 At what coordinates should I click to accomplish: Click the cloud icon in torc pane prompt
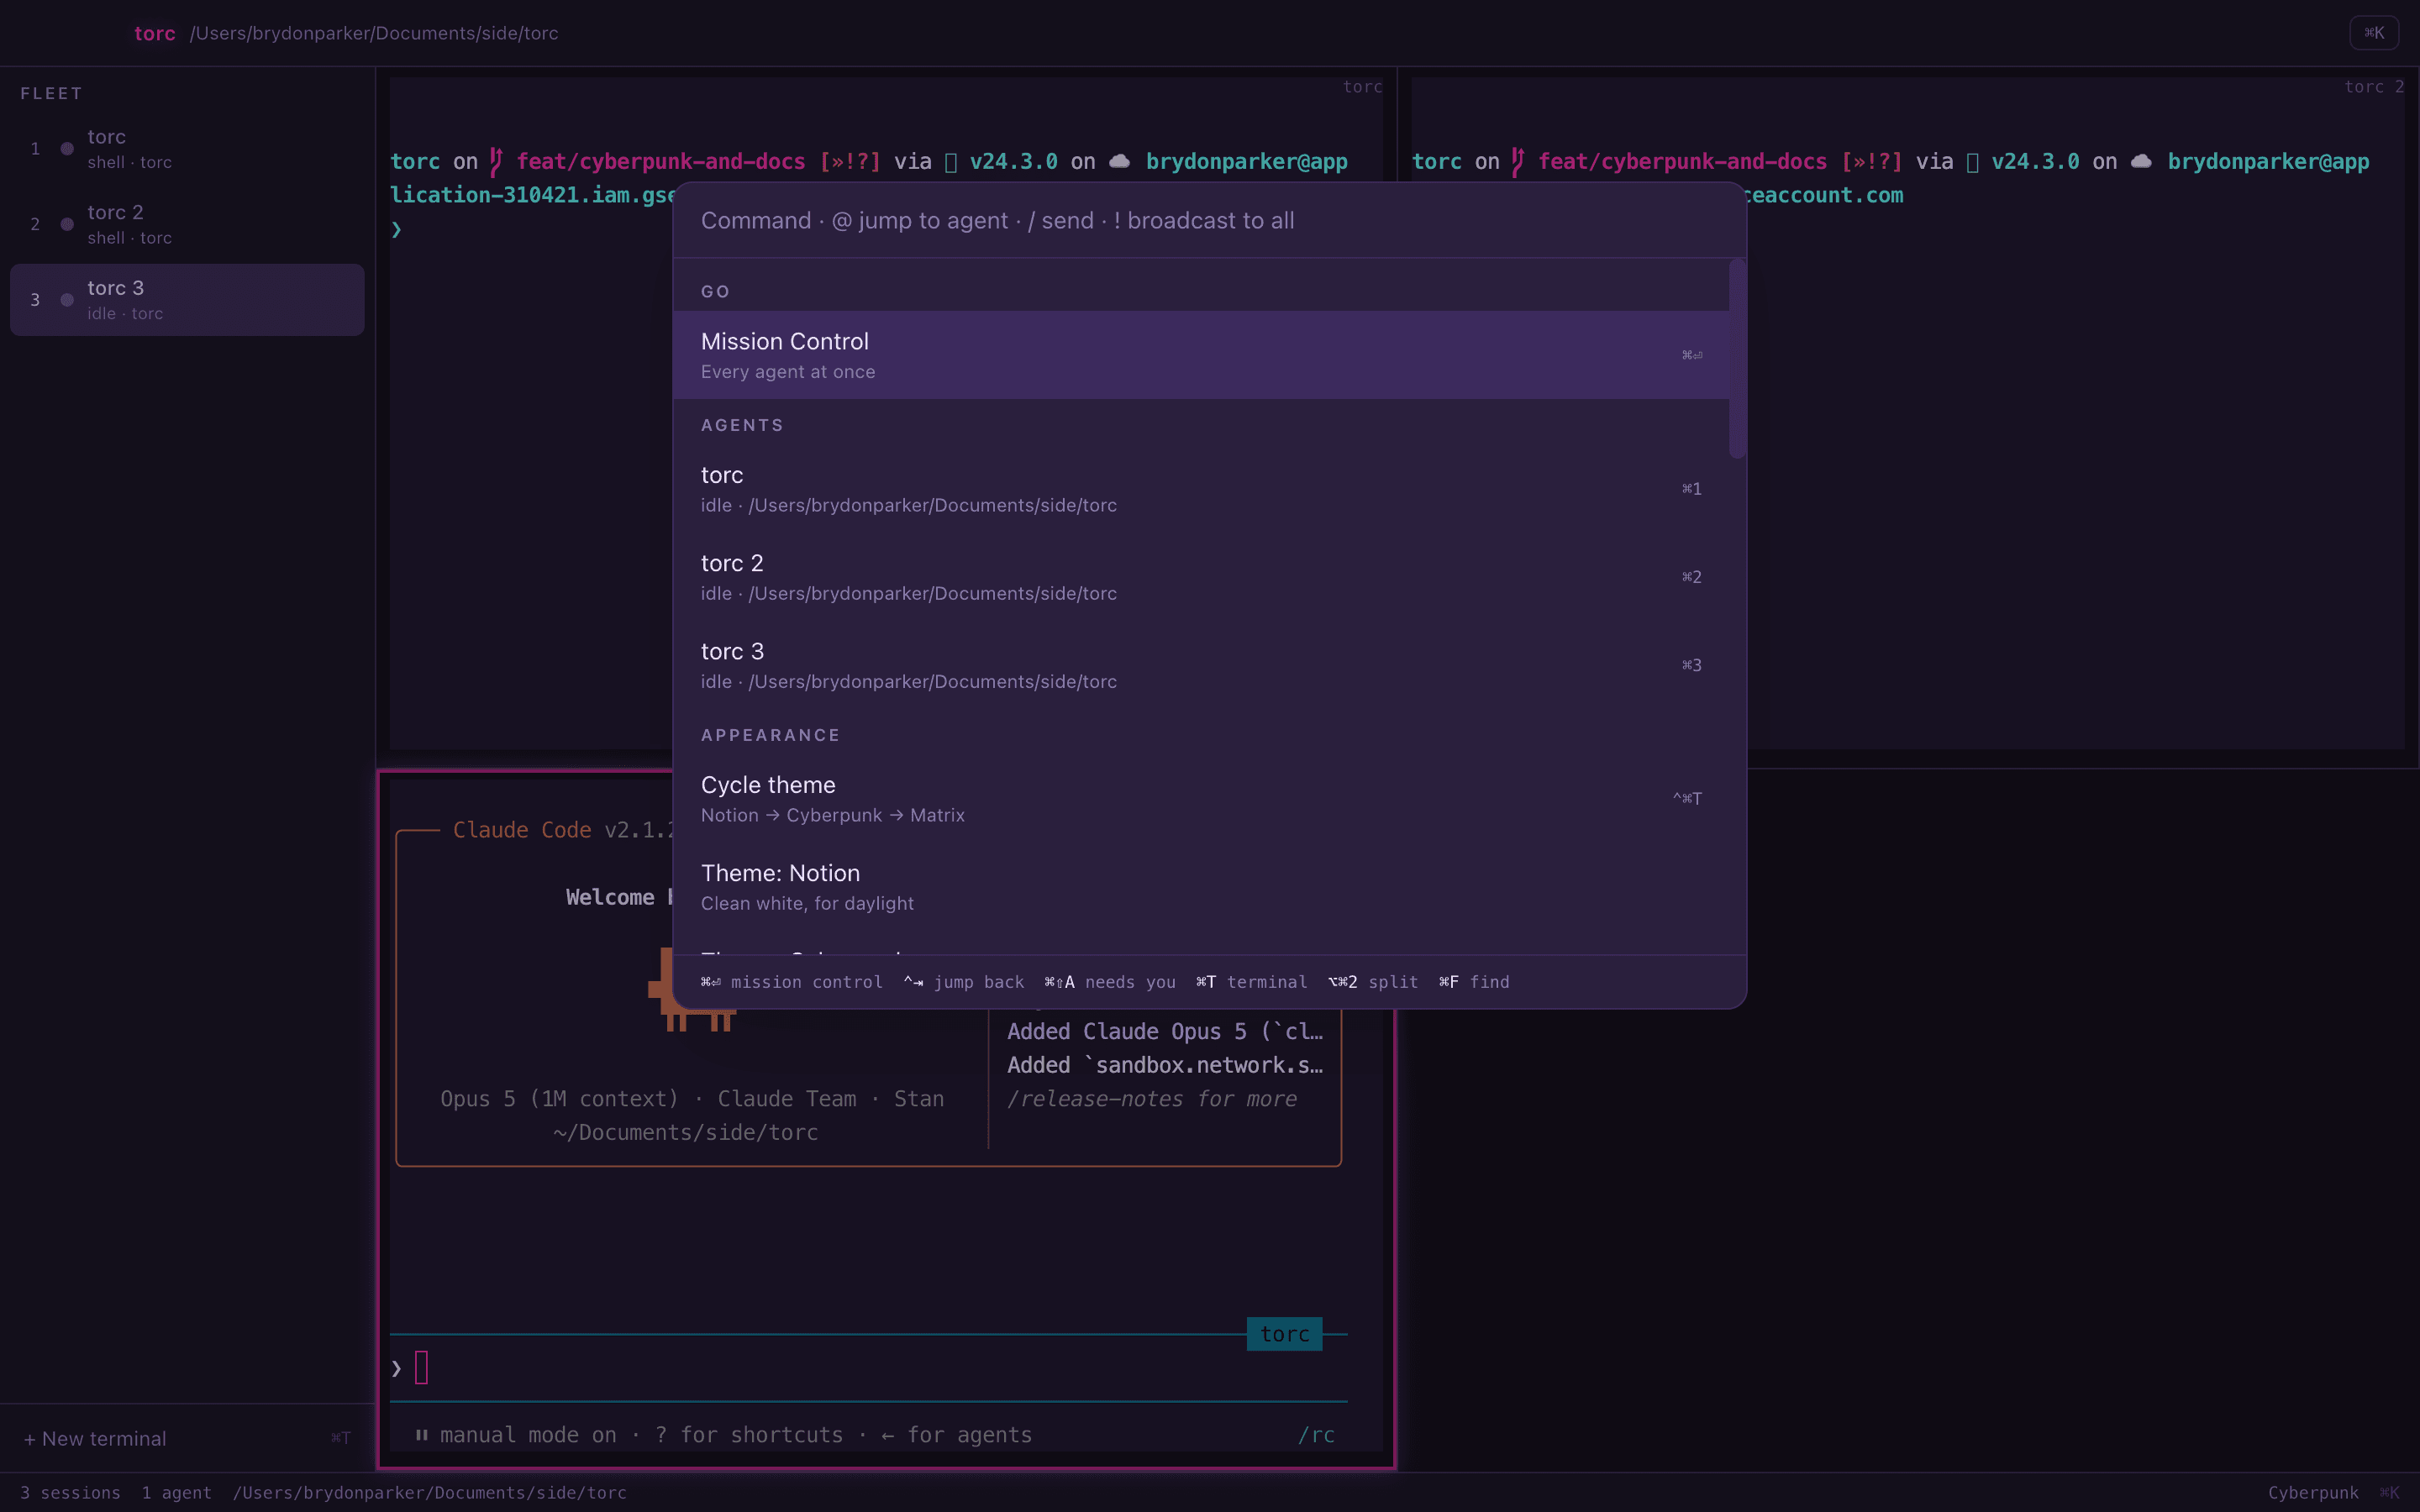point(1120,161)
